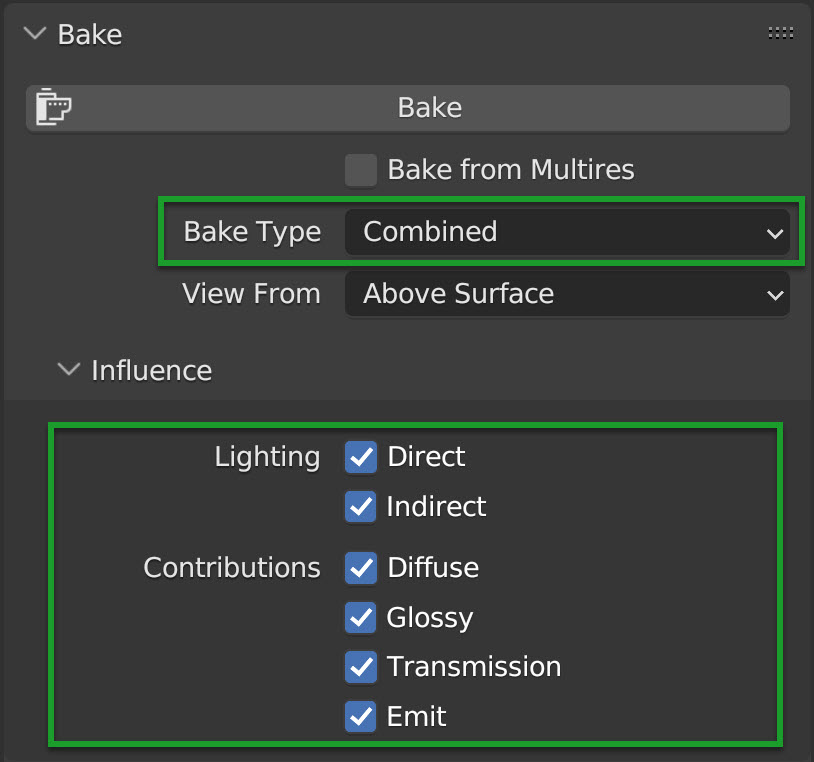Collapse the Influence section
This screenshot has width=814, height=762.
[x=68, y=369]
